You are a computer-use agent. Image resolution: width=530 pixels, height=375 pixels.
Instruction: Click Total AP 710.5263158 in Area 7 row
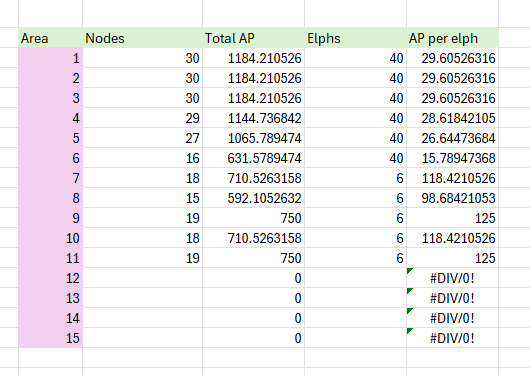click(x=254, y=178)
